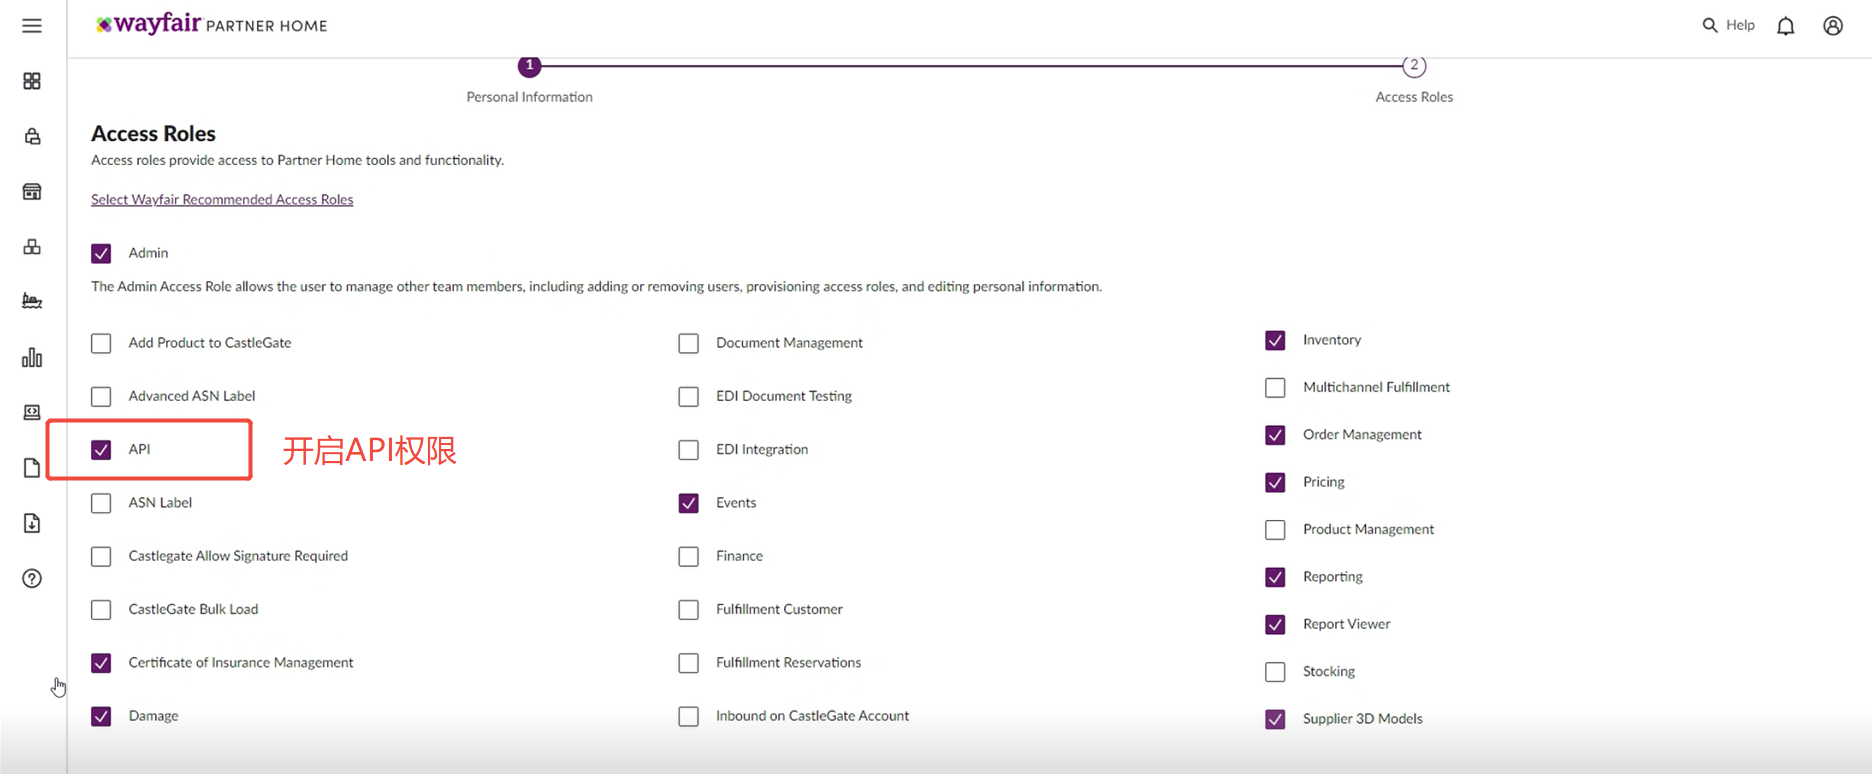Click the dashboard grid sidebar icon
Viewport: 1872px width, 774px height.
(32, 81)
